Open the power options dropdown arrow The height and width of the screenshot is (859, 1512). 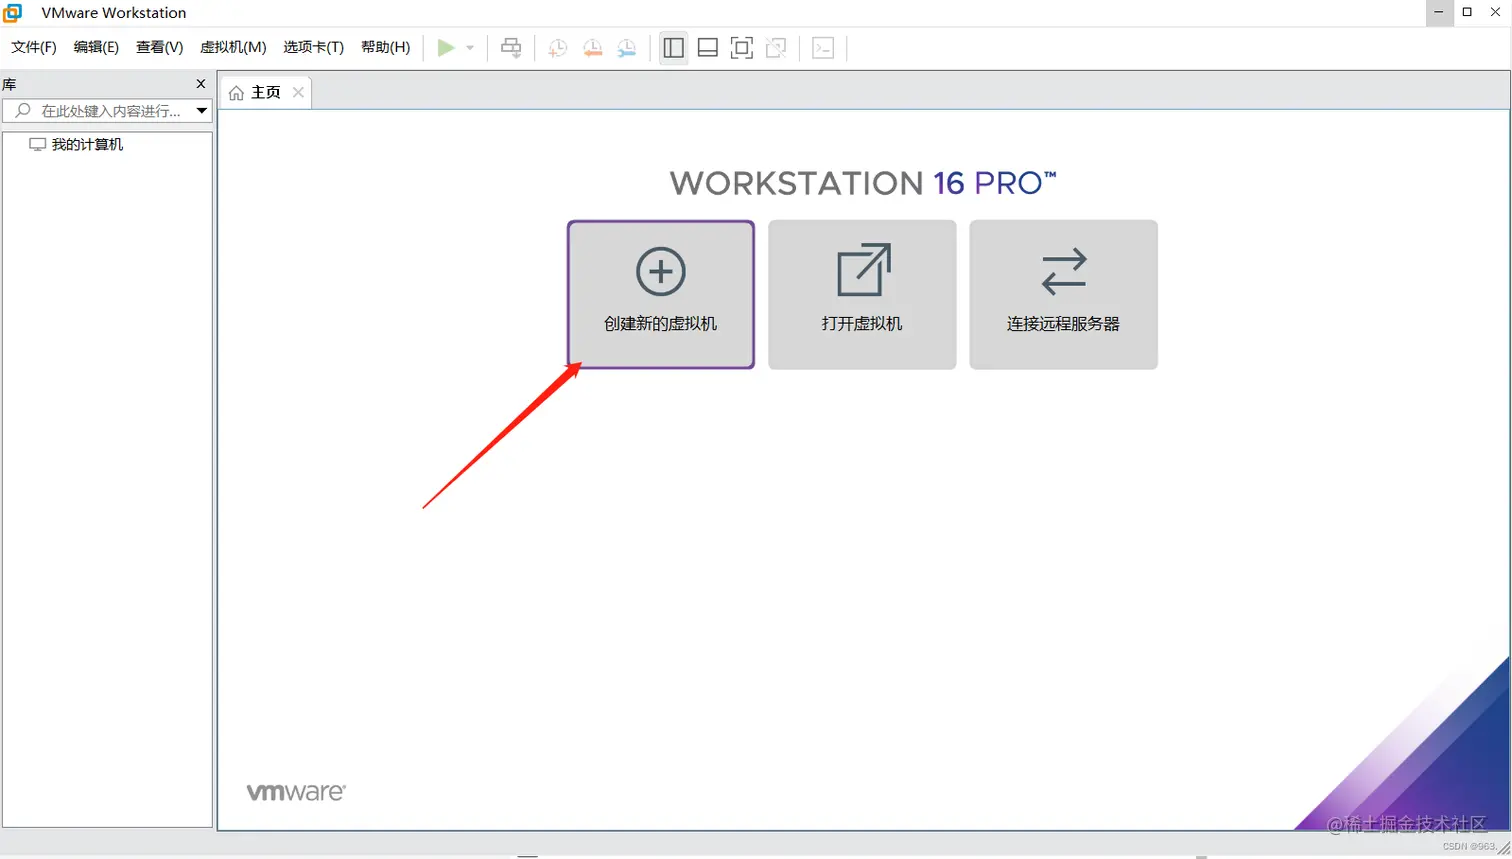[x=470, y=48]
